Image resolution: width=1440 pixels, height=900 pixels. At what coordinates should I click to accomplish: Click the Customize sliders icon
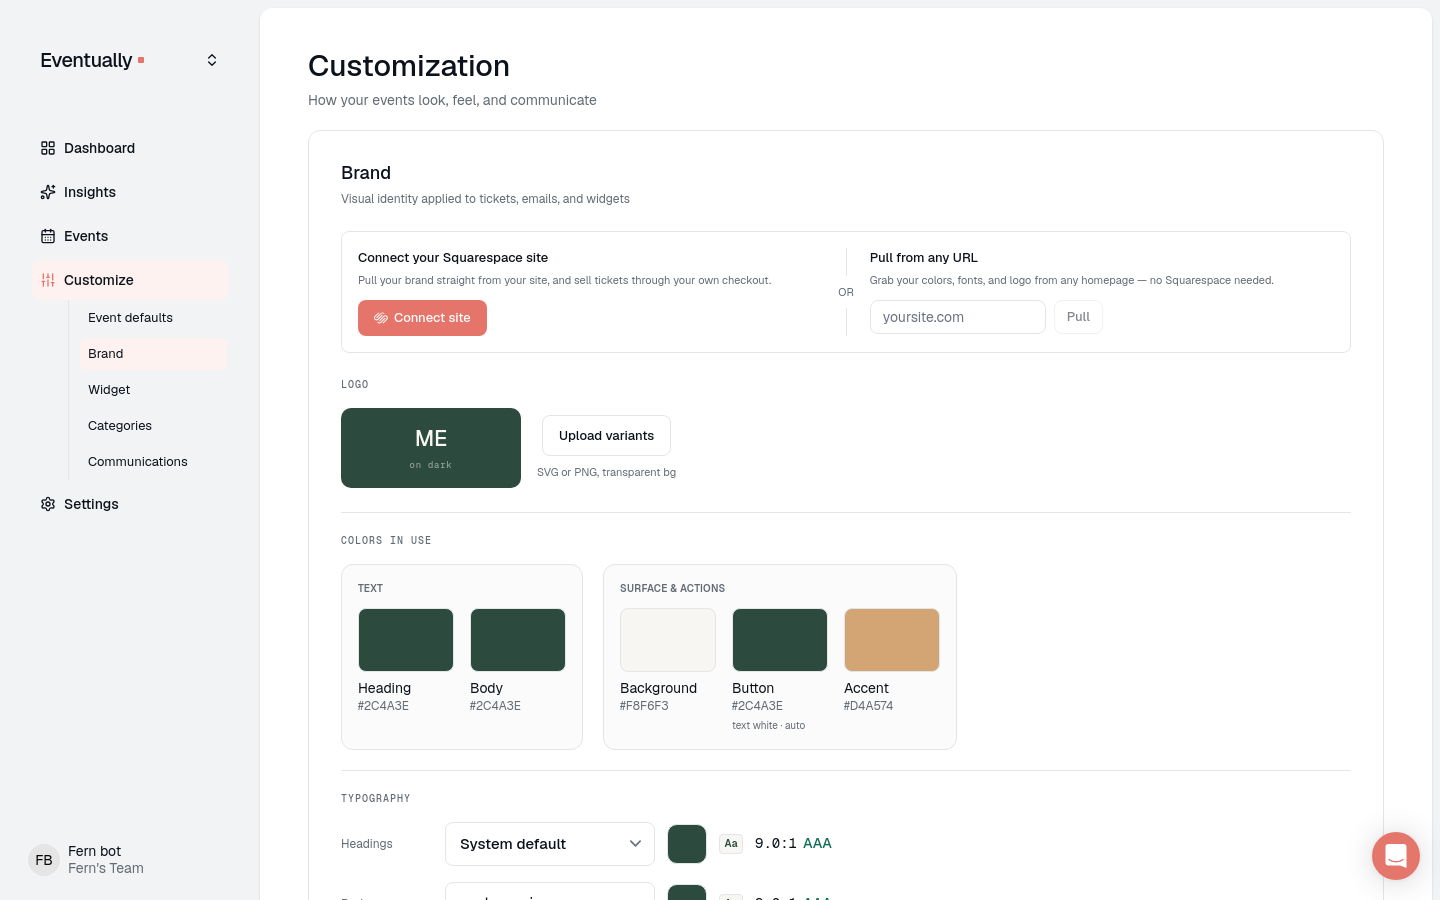click(x=48, y=280)
